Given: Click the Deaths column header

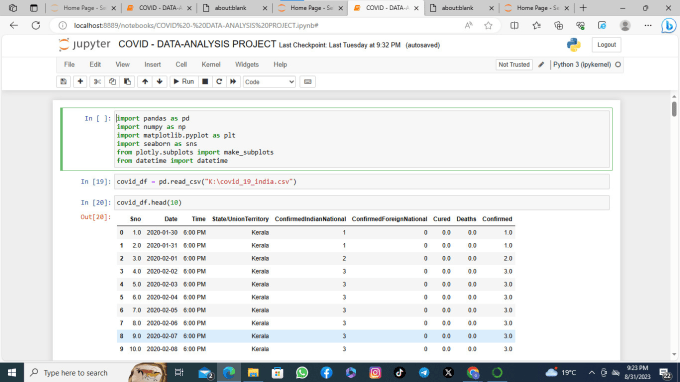Looking at the screenshot, I should 466,219.
